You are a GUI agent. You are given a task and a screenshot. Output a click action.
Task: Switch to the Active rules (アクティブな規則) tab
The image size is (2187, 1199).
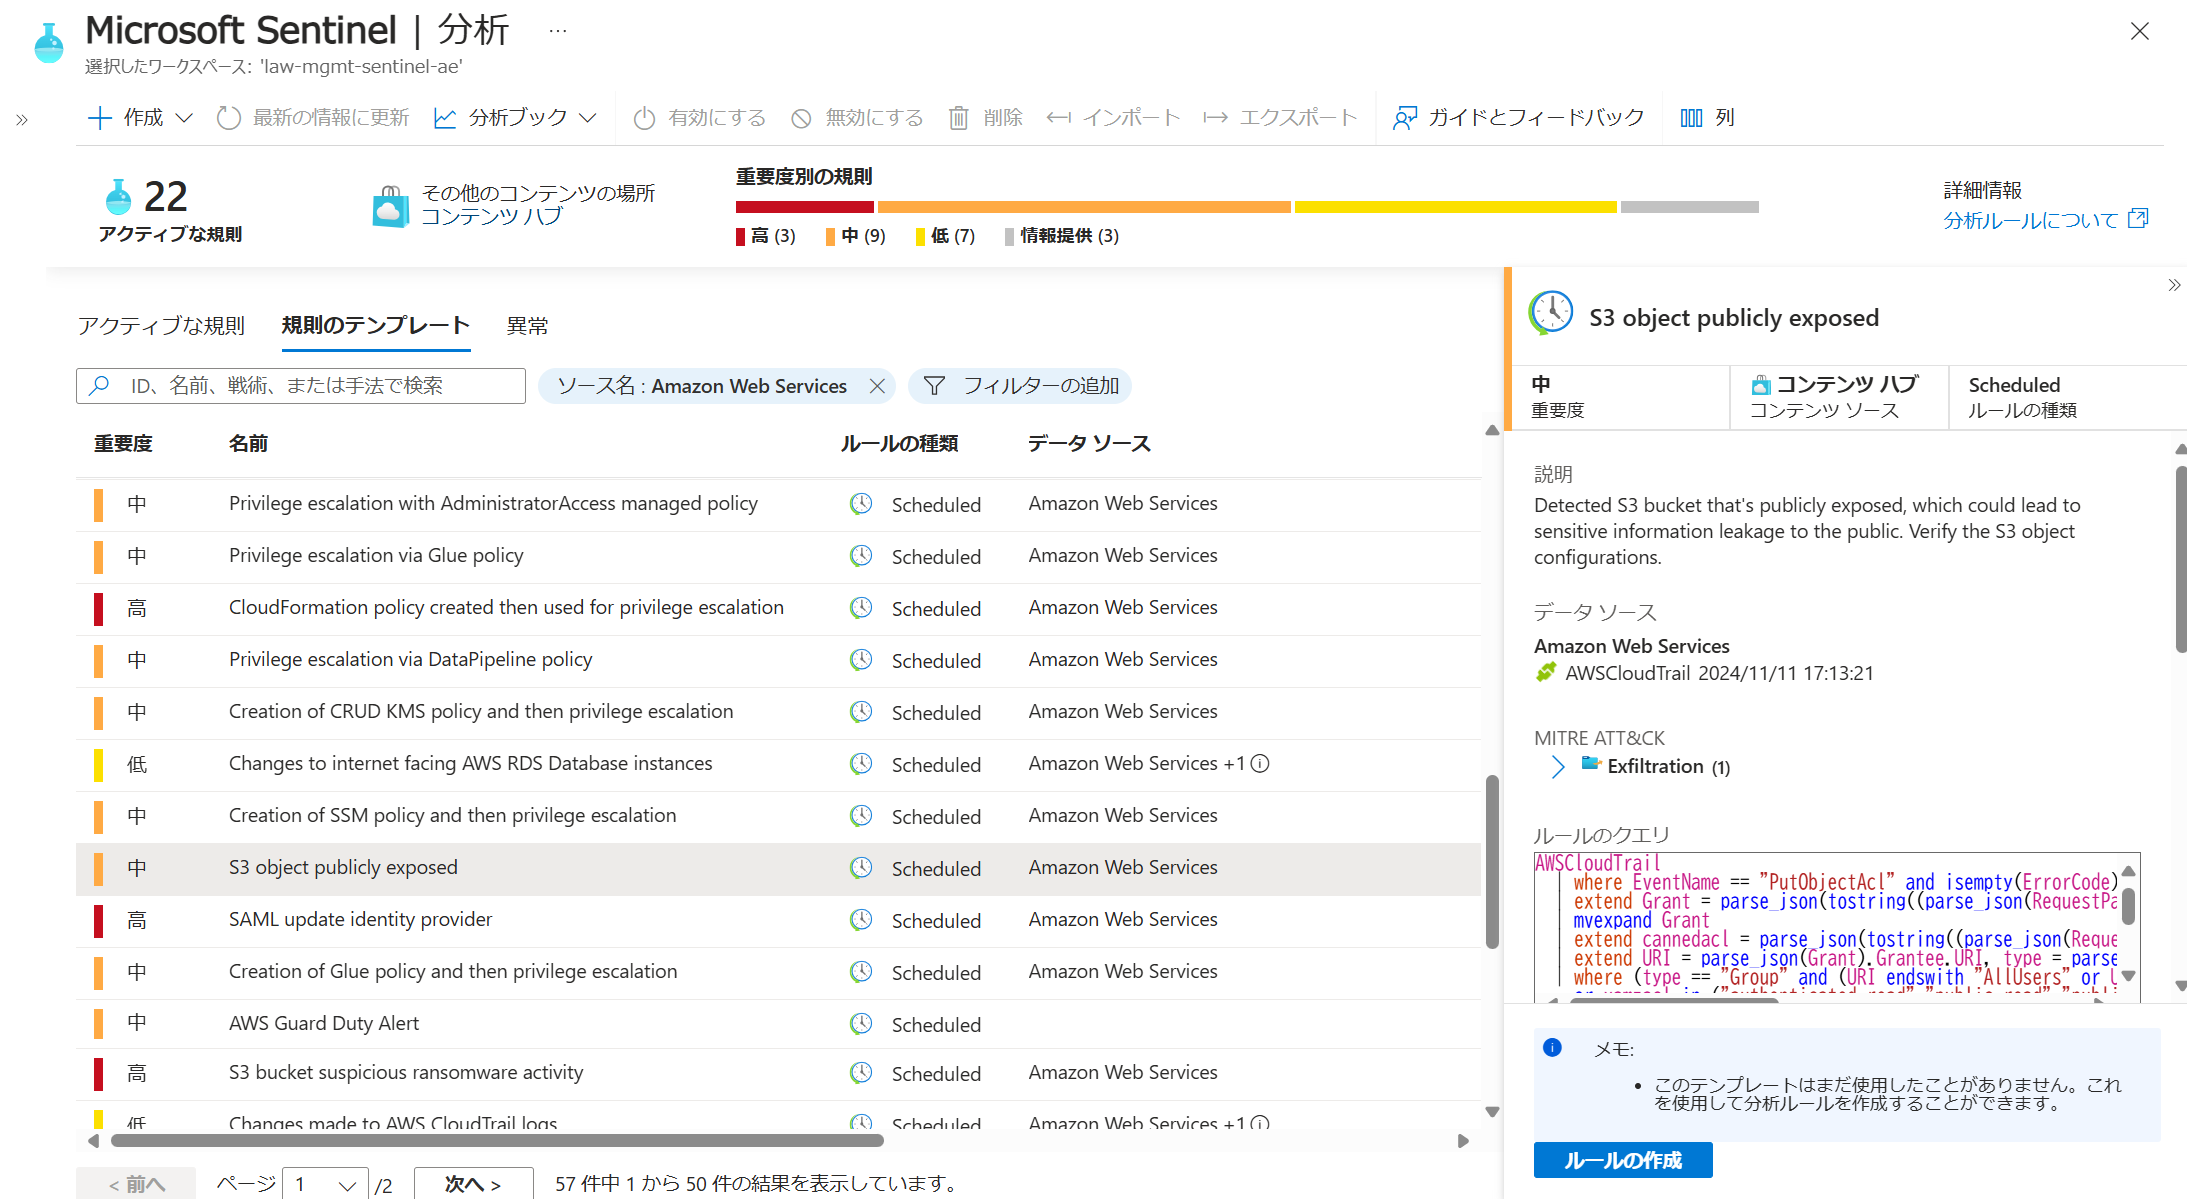[x=161, y=326]
